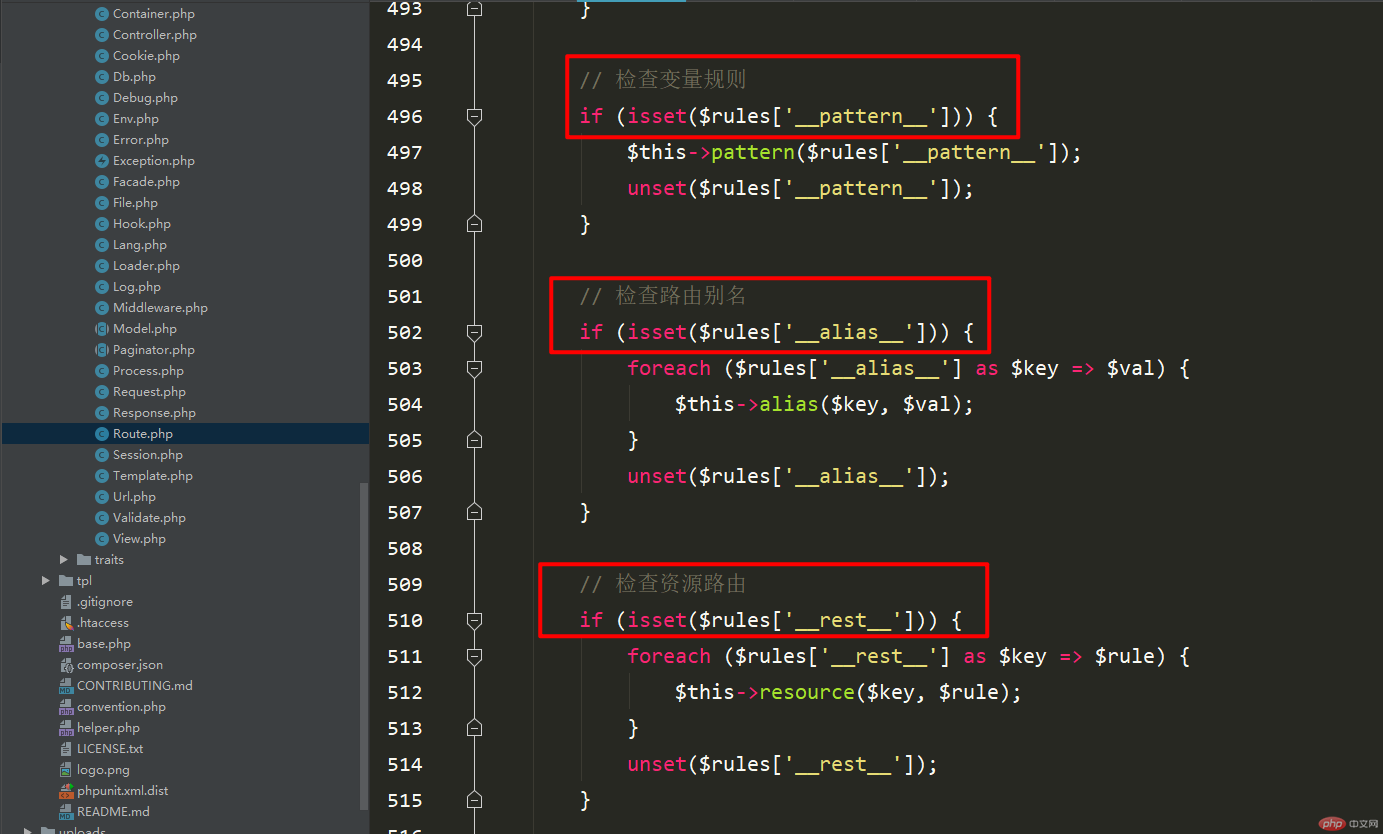Screen dimensions: 1383x834
Task: Click the class icon of highlighted Route.php
Action: point(102,434)
